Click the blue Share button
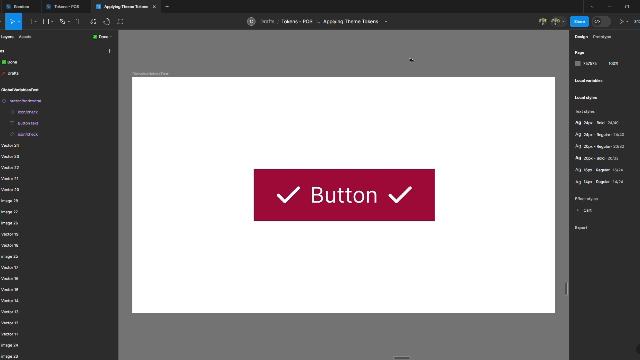 tap(579, 22)
